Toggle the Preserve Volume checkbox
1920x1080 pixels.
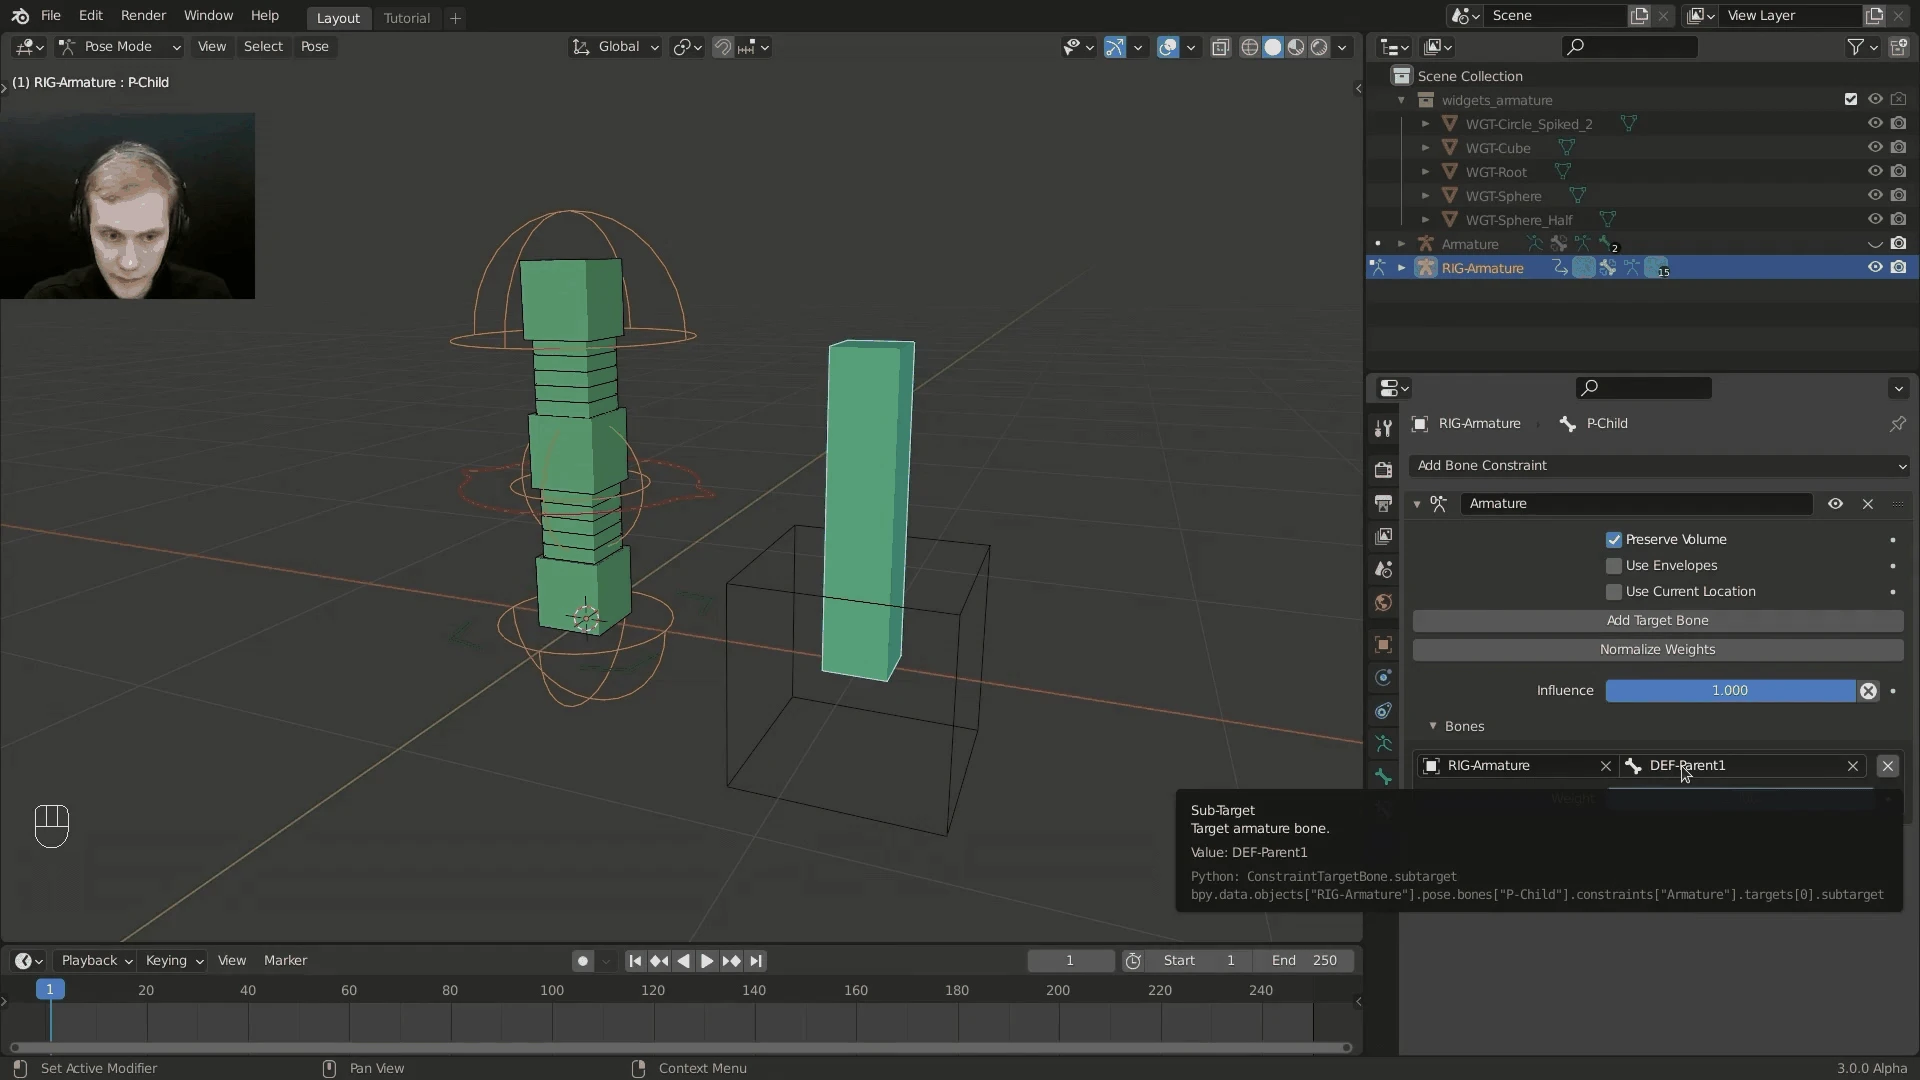[x=1613, y=540]
